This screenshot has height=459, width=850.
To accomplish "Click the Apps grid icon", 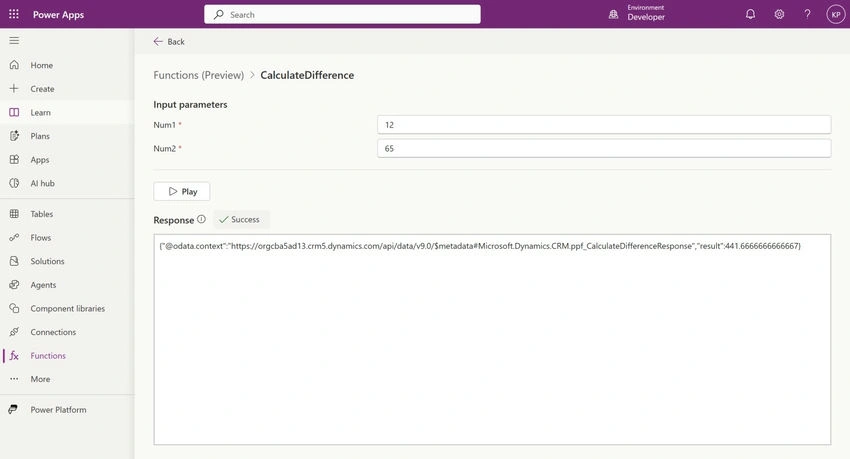I will pyautogui.click(x=14, y=159).
